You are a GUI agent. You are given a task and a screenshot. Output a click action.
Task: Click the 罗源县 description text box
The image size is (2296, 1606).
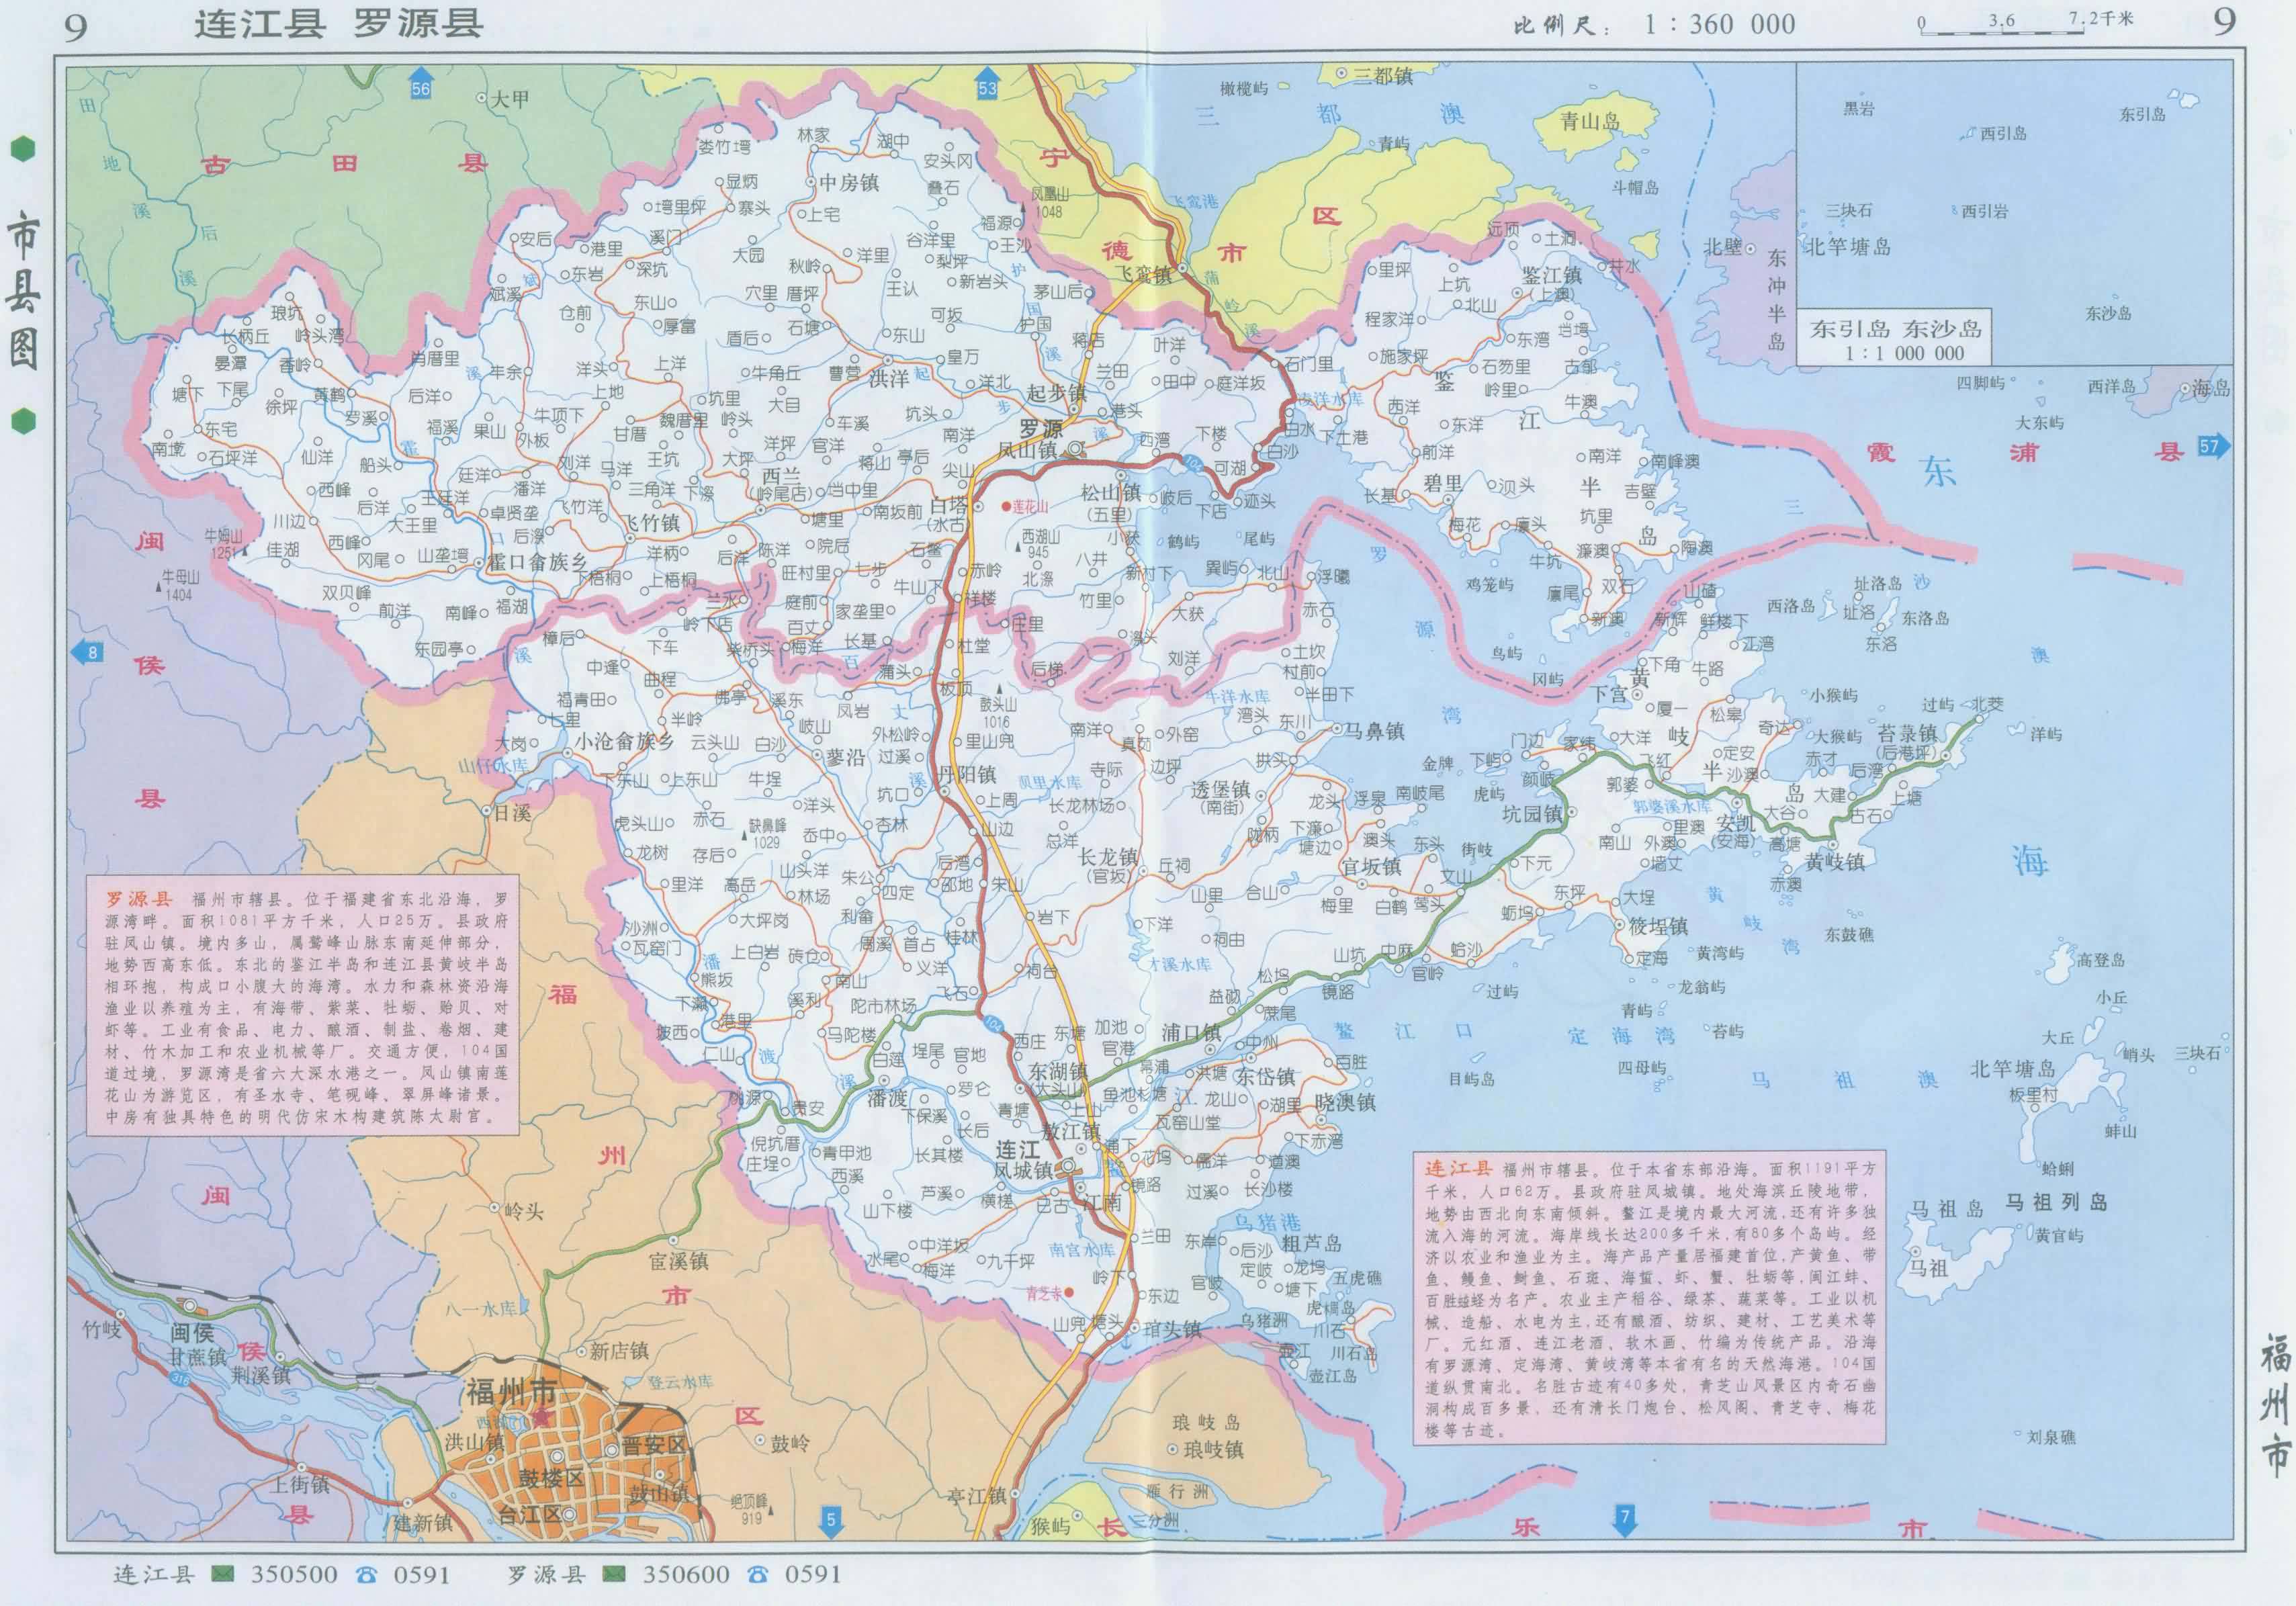(x=303, y=1006)
